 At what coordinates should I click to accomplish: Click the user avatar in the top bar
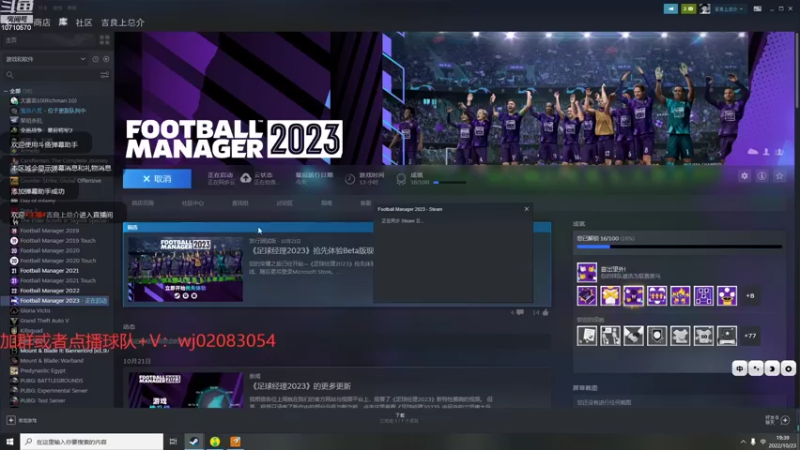pos(705,9)
